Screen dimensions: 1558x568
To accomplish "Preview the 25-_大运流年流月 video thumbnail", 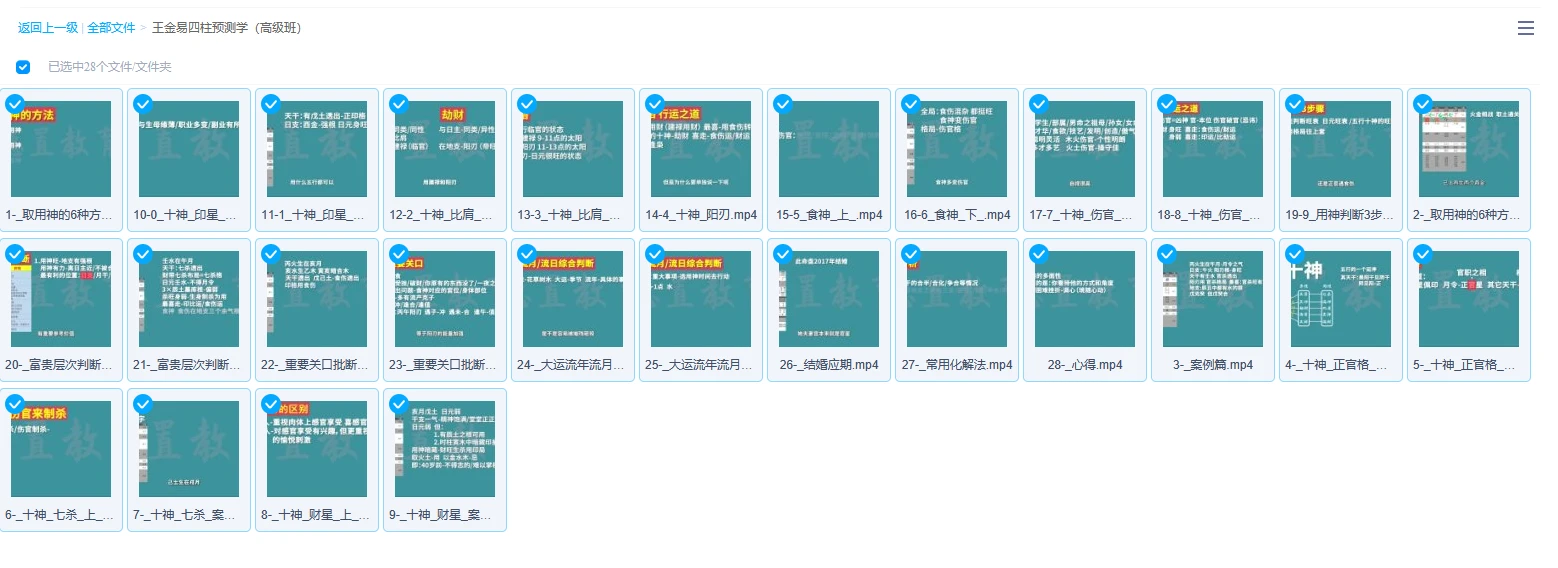I will (x=701, y=299).
